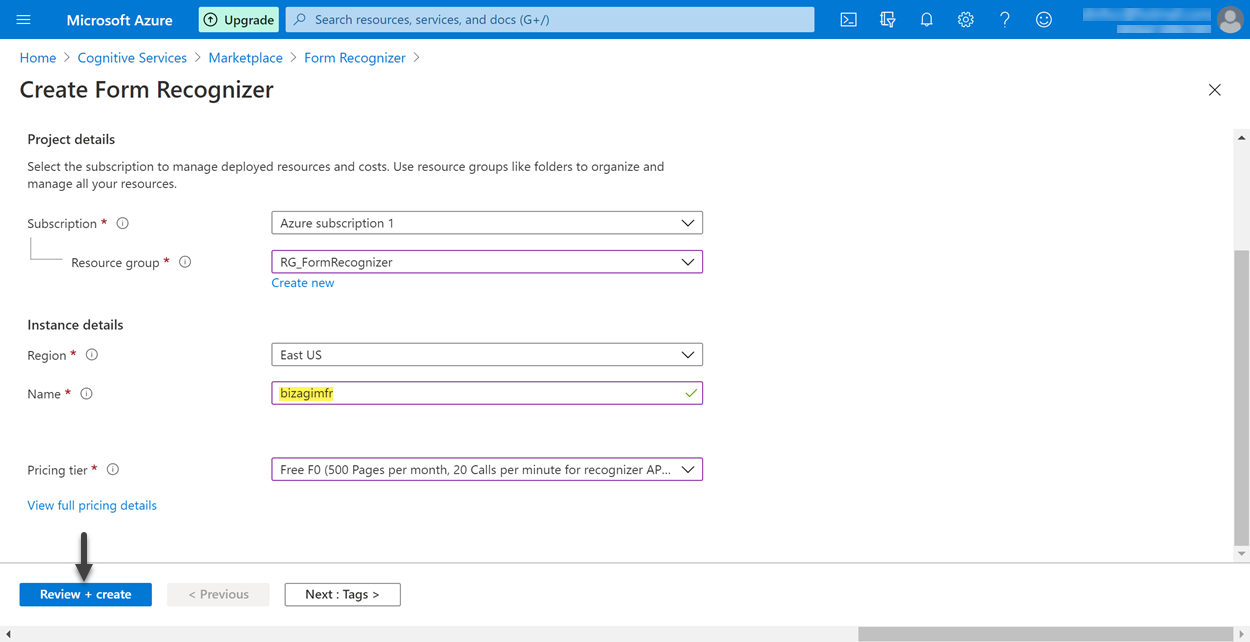Viewport: 1250px width, 642px height.
Task: Click the Microsoft Azure logo text
Action: [119, 20]
